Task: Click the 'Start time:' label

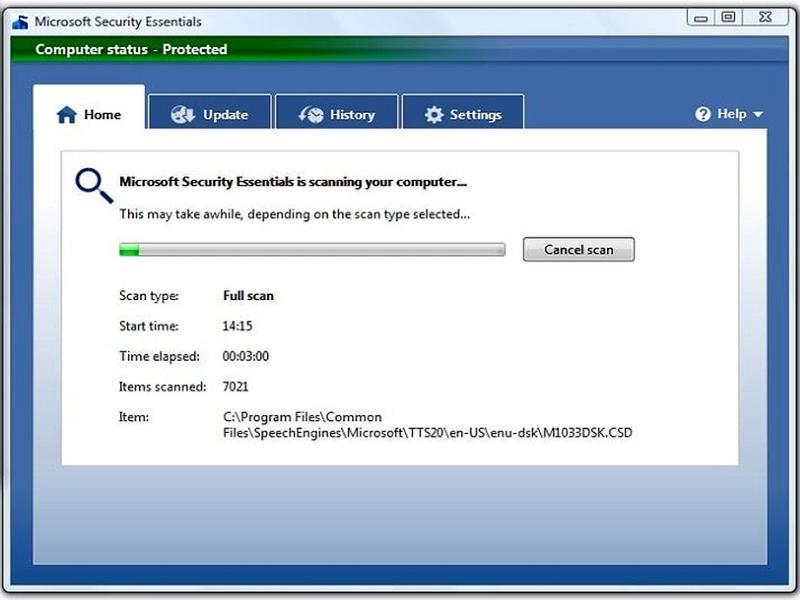Action: point(148,326)
